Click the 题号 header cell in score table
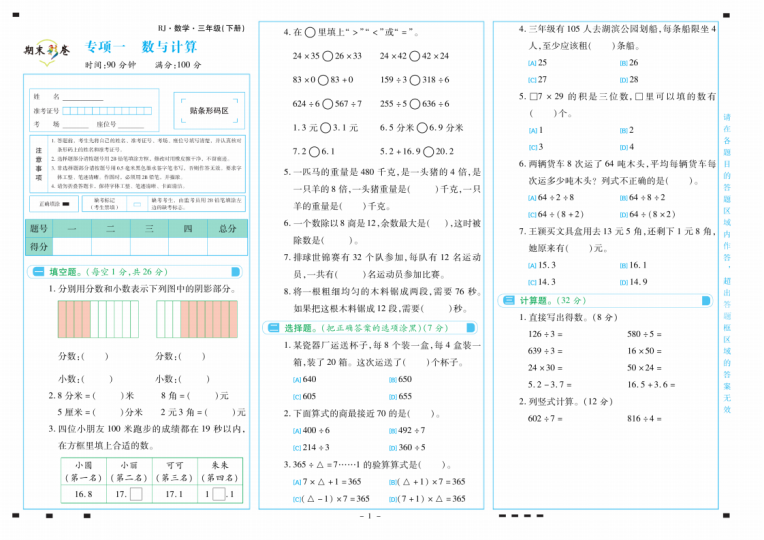Viewport: 764px width, 540px height. [x=39, y=229]
